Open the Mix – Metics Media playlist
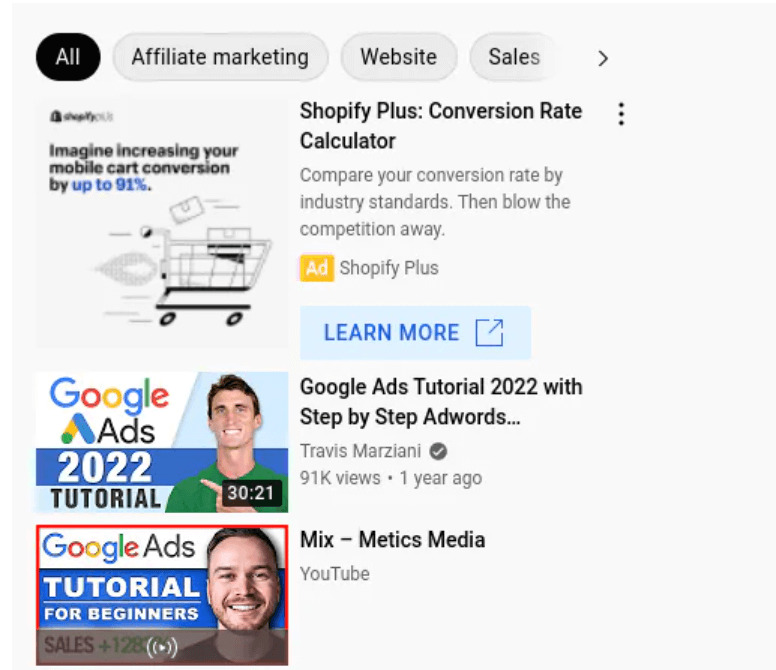776x670 pixels. pyautogui.click(x=392, y=540)
